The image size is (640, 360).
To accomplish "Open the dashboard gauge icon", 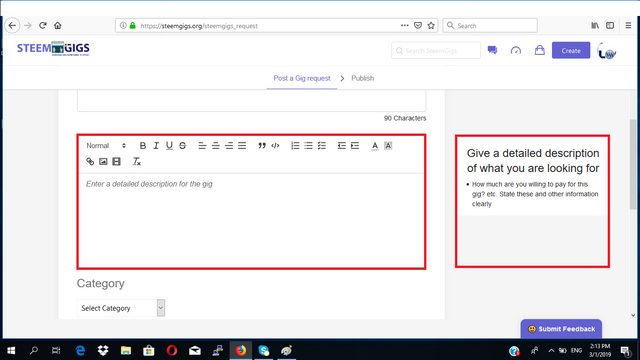I will [x=516, y=51].
